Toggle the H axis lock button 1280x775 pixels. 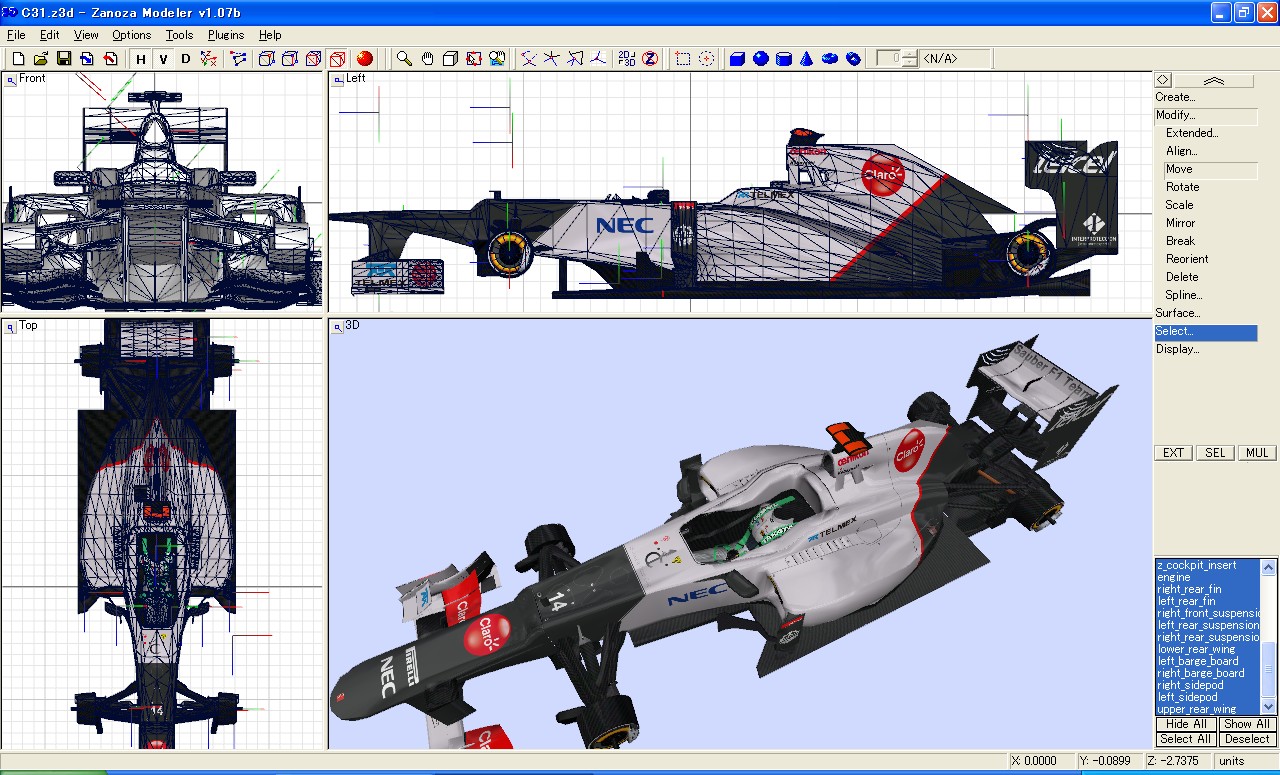pos(141,59)
